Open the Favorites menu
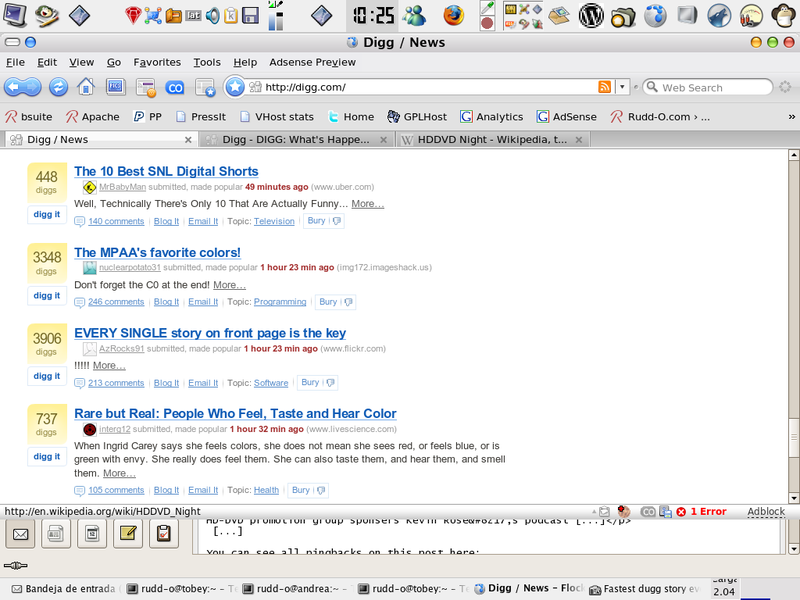Screen dimensions: 800x600 click(157, 62)
